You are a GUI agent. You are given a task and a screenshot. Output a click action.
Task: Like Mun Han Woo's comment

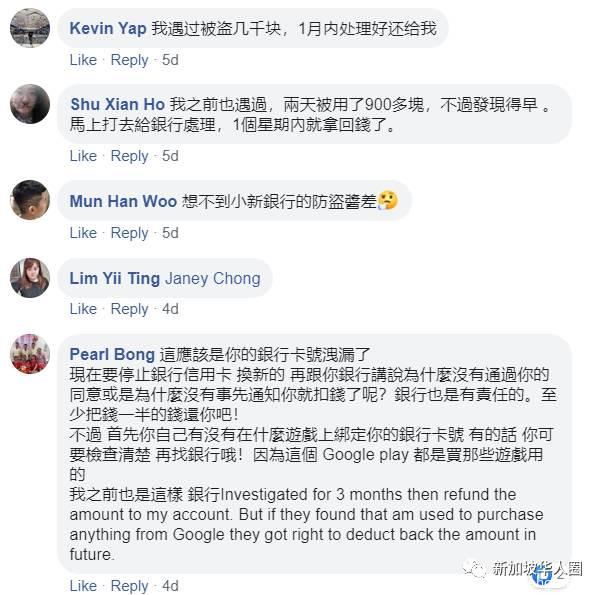pos(83,233)
